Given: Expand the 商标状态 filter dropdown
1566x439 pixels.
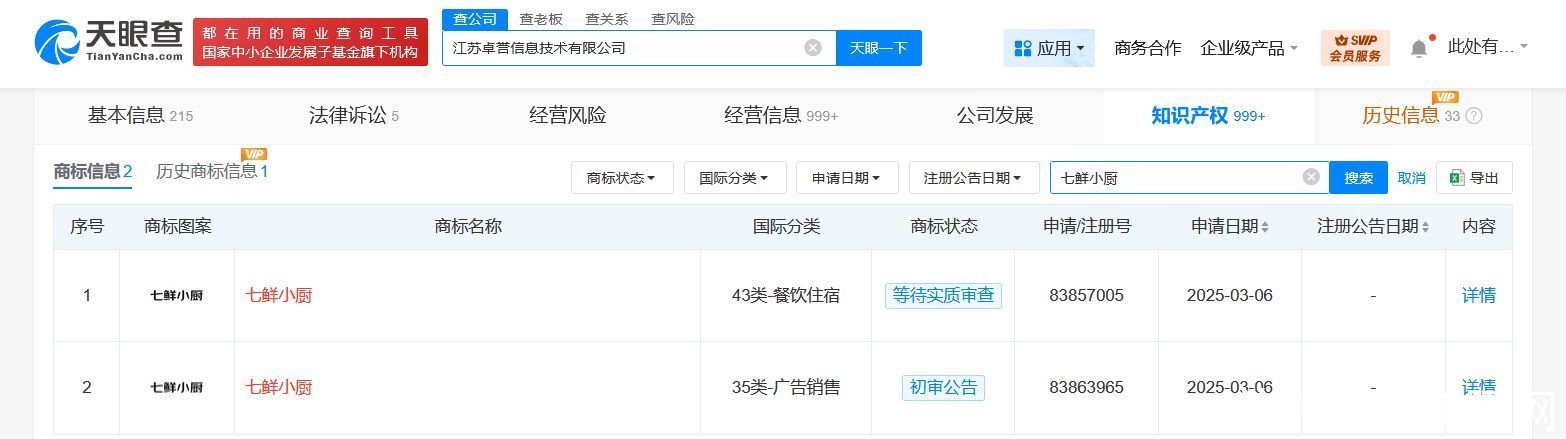Looking at the screenshot, I should (621, 178).
